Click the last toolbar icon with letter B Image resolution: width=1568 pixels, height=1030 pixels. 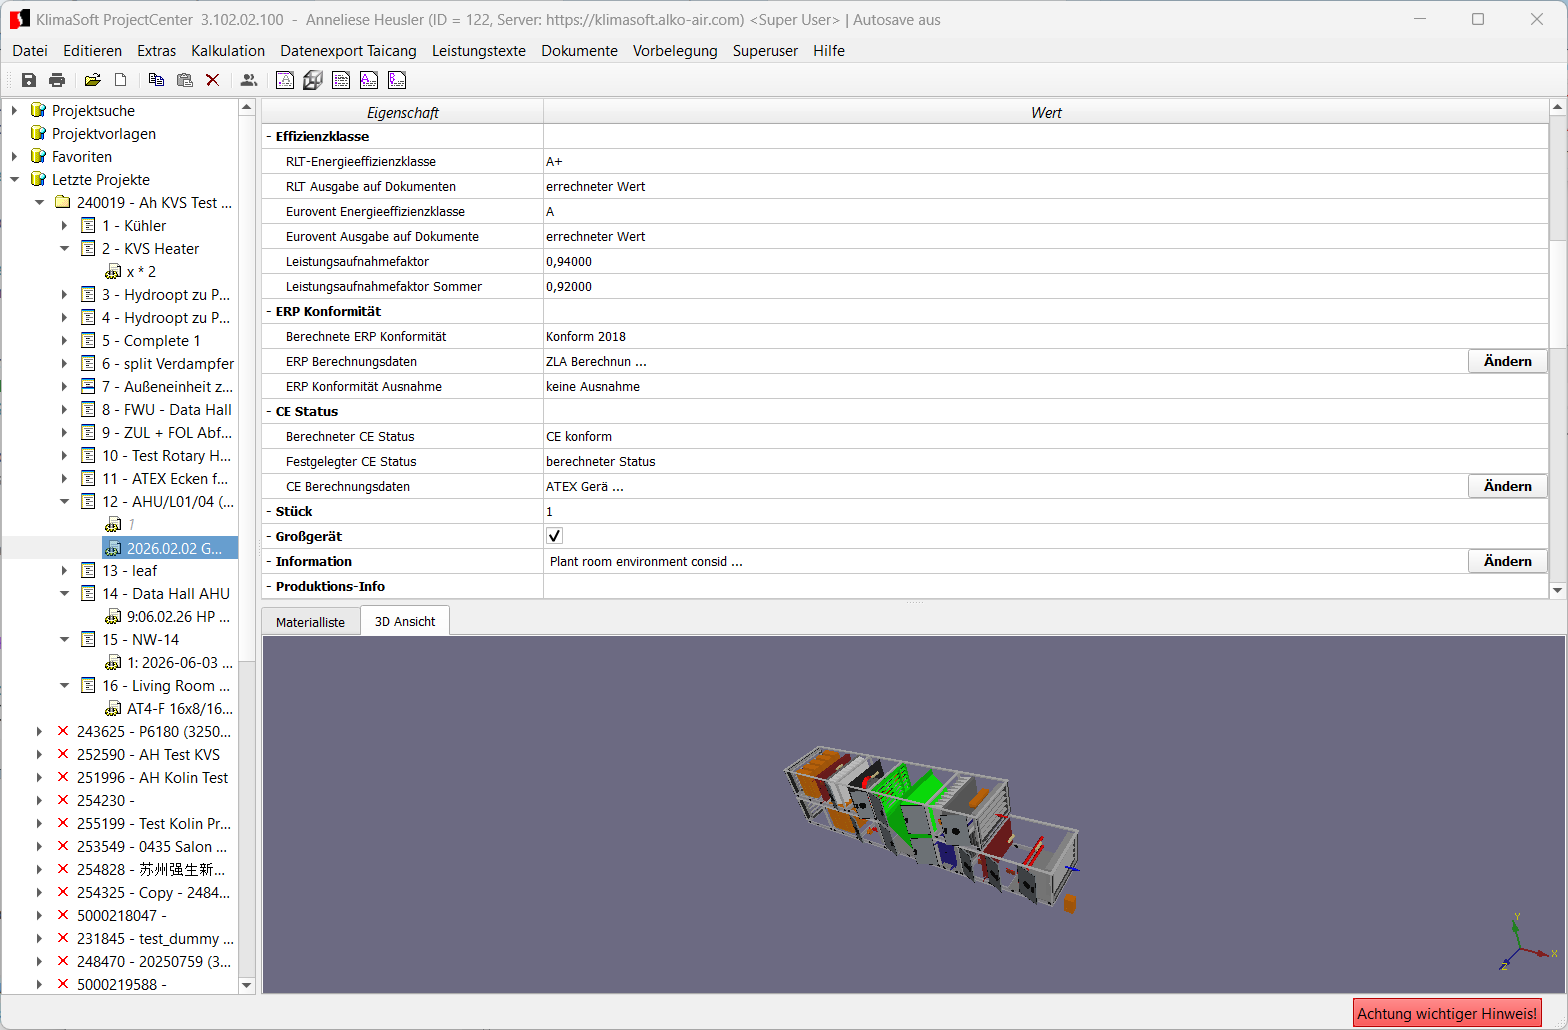point(397,80)
